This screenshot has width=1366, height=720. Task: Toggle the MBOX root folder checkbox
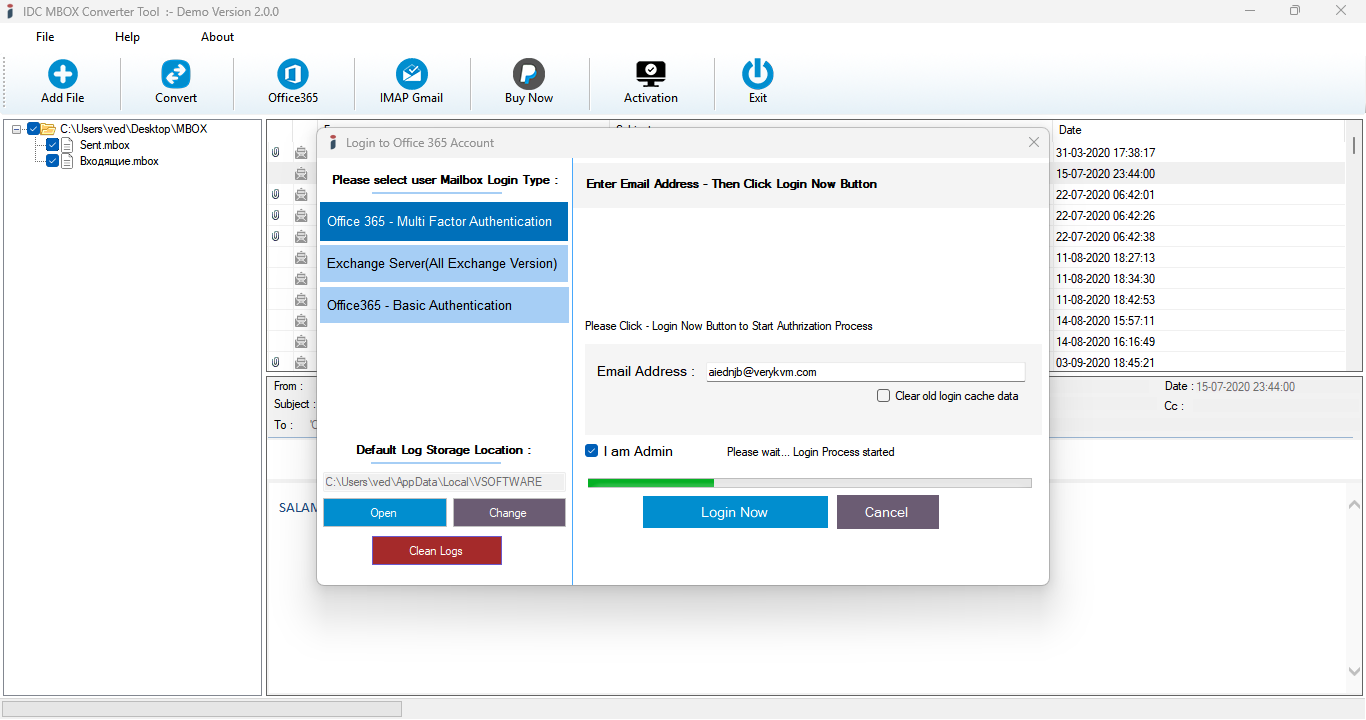[x=33, y=129]
